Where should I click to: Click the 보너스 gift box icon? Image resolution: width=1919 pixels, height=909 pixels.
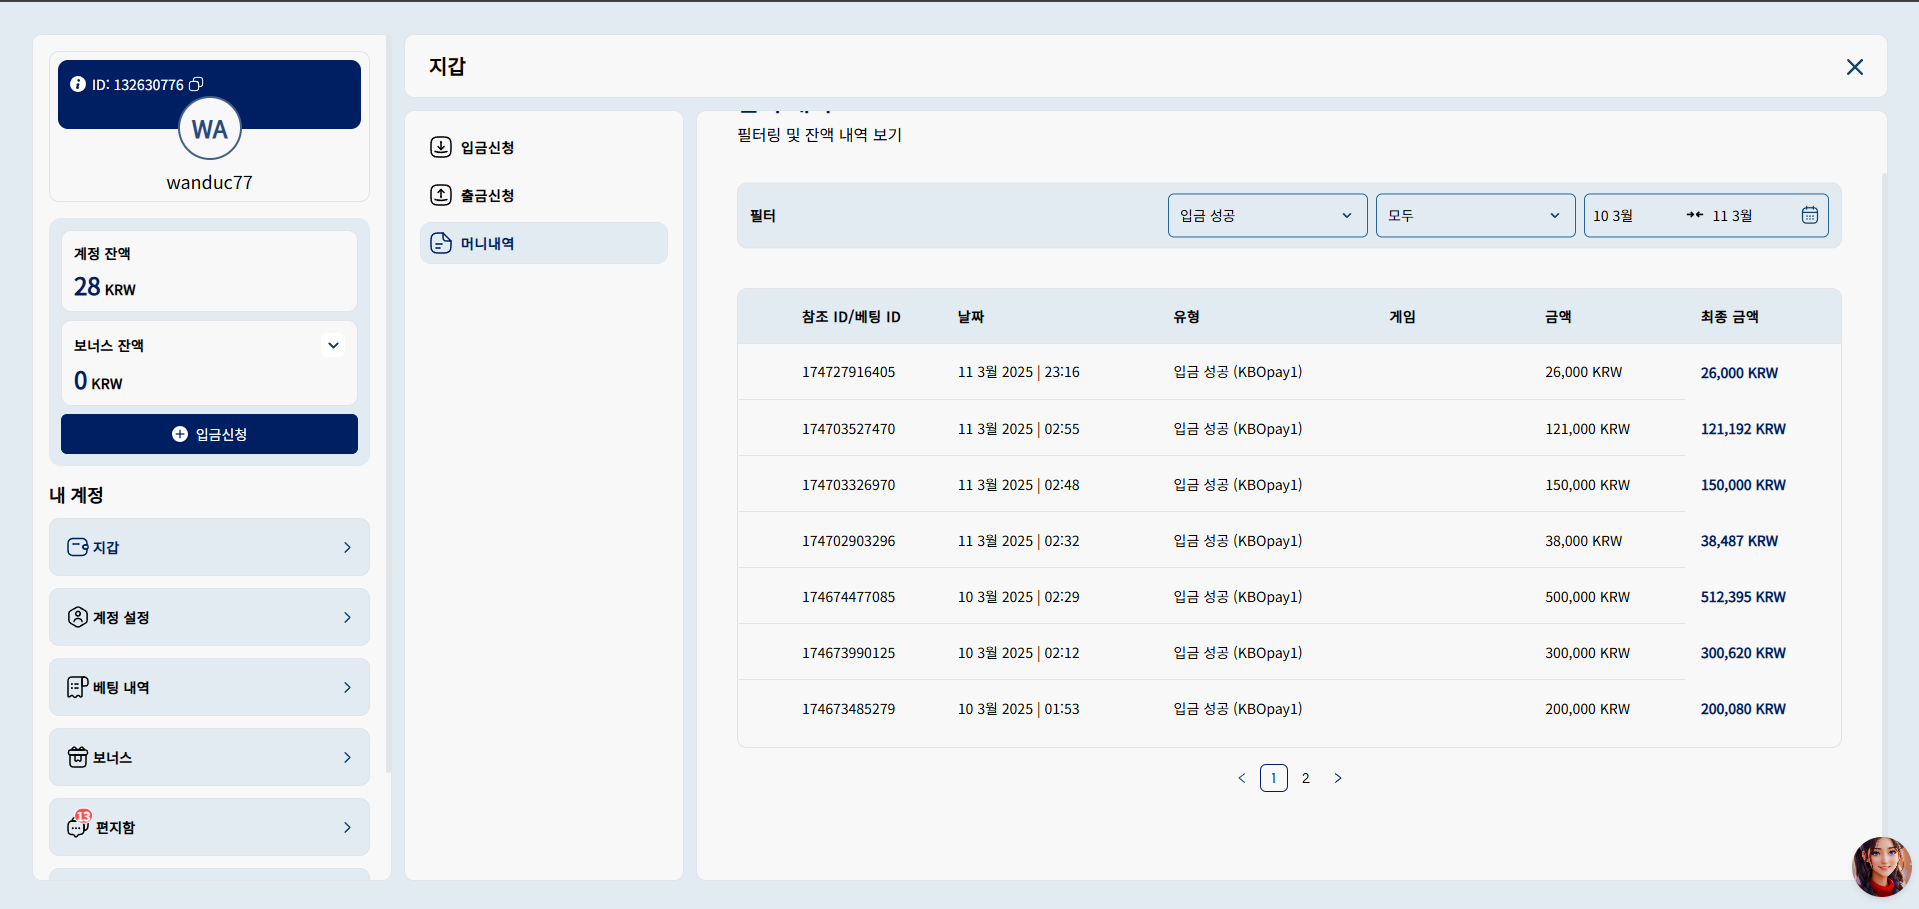tap(77, 757)
